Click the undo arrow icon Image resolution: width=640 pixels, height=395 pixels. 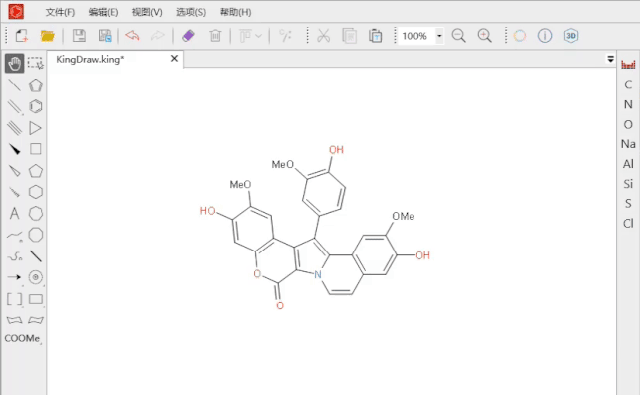pyautogui.click(x=132, y=36)
